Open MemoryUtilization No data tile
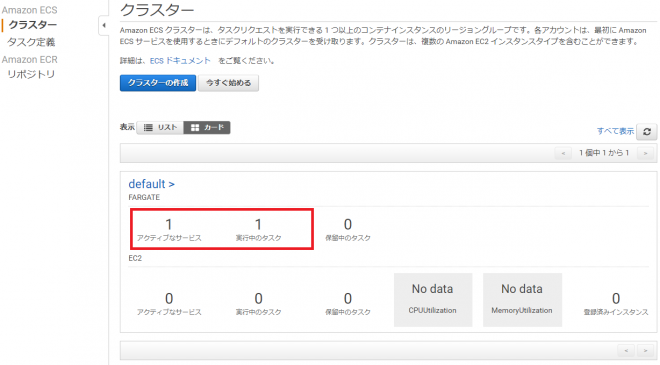 coord(522,300)
